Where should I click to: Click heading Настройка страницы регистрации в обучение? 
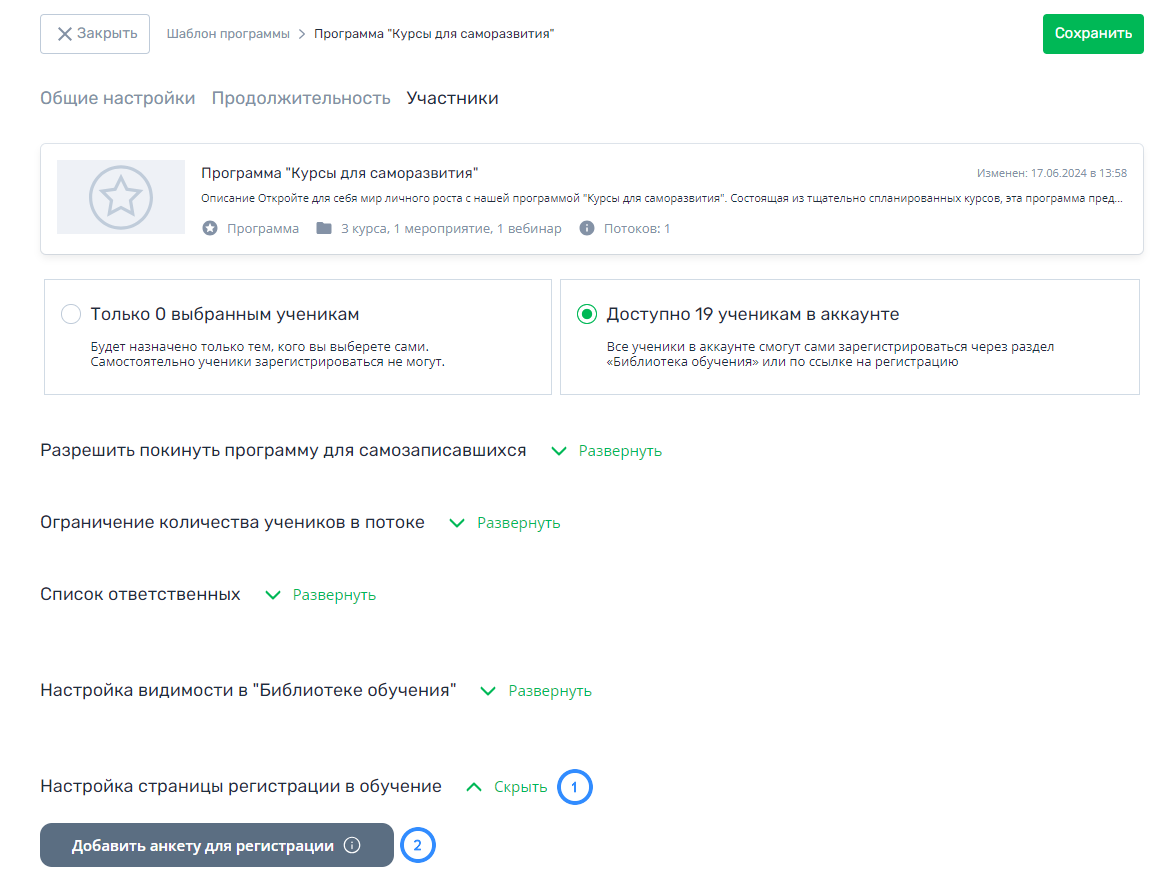click(241, 786)
